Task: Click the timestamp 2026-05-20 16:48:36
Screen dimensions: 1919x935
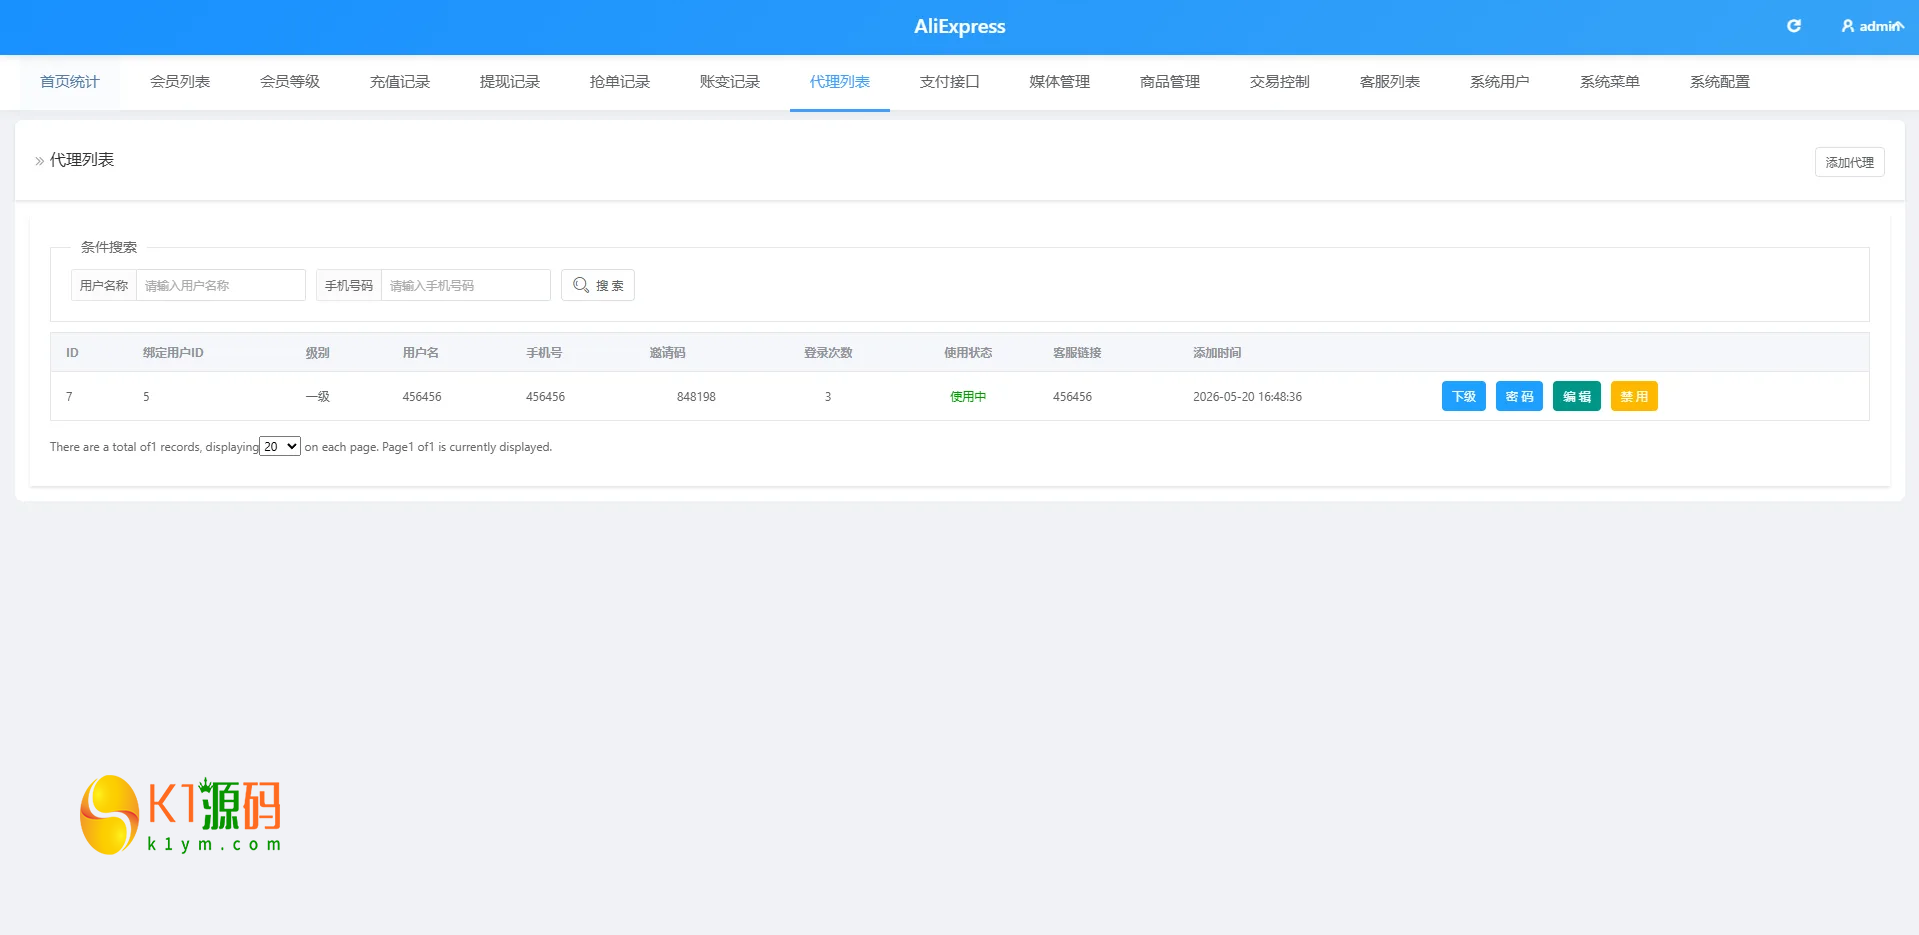Action: click(x=1247, y=397)
